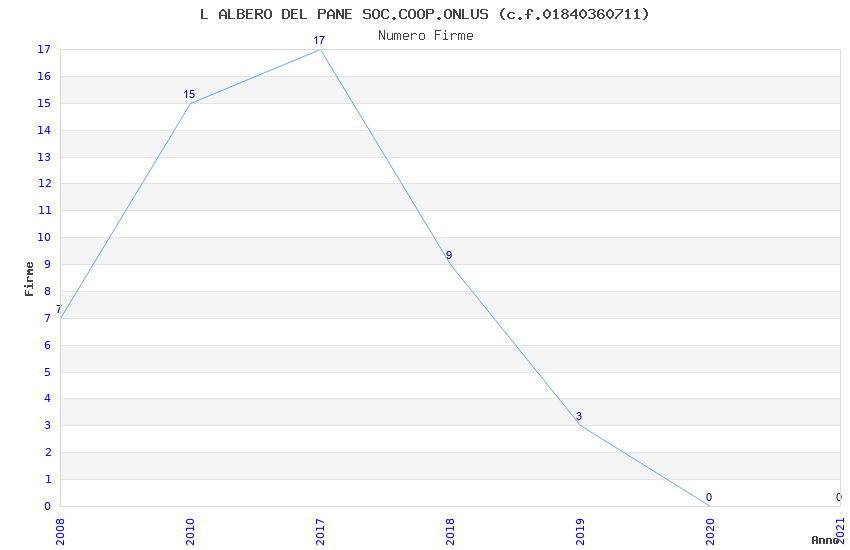Click the y-axis tick value 11

tap(44, 210)
